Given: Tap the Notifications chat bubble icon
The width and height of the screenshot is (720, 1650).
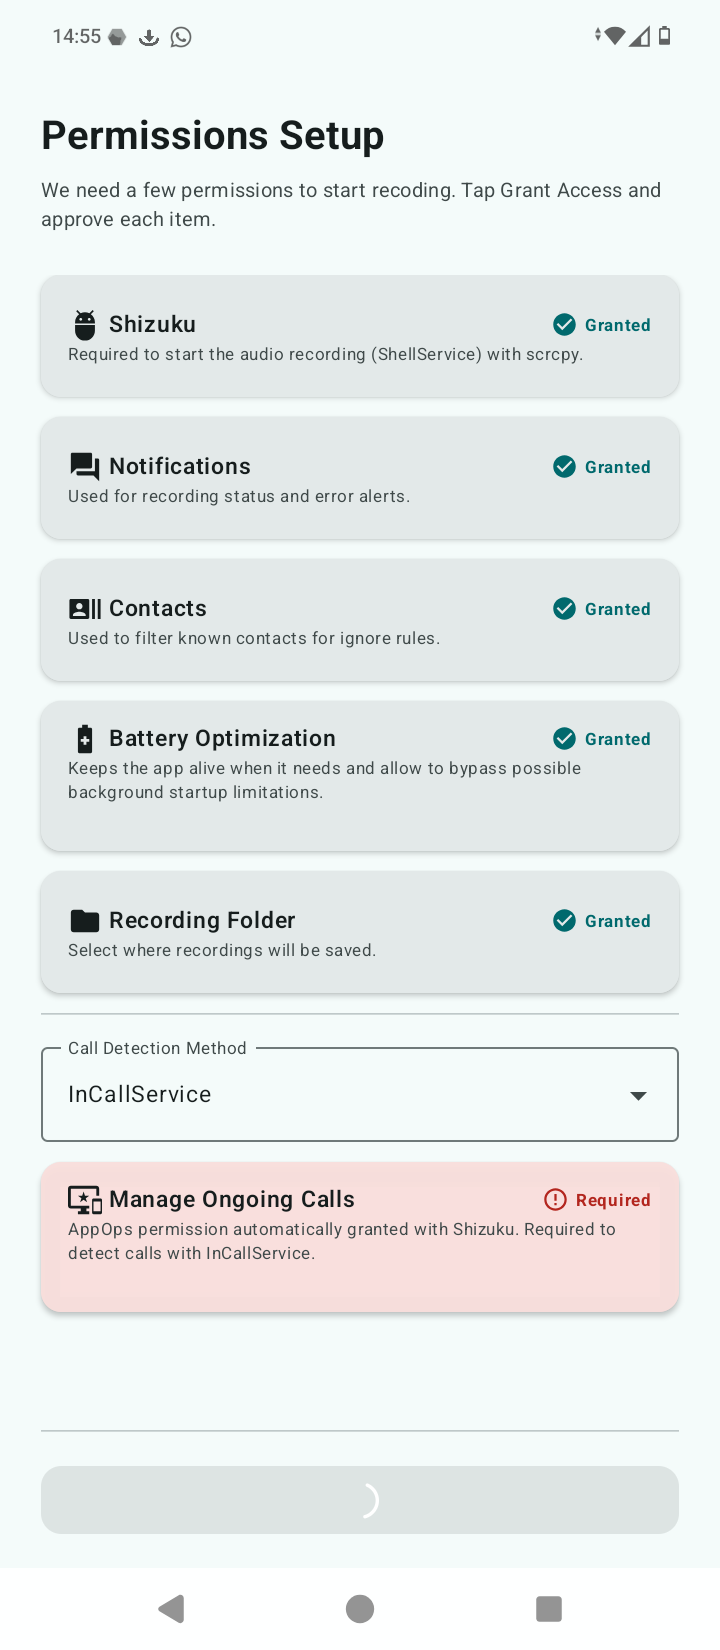Looking at the screenshot, I should (x=85, y=467).
